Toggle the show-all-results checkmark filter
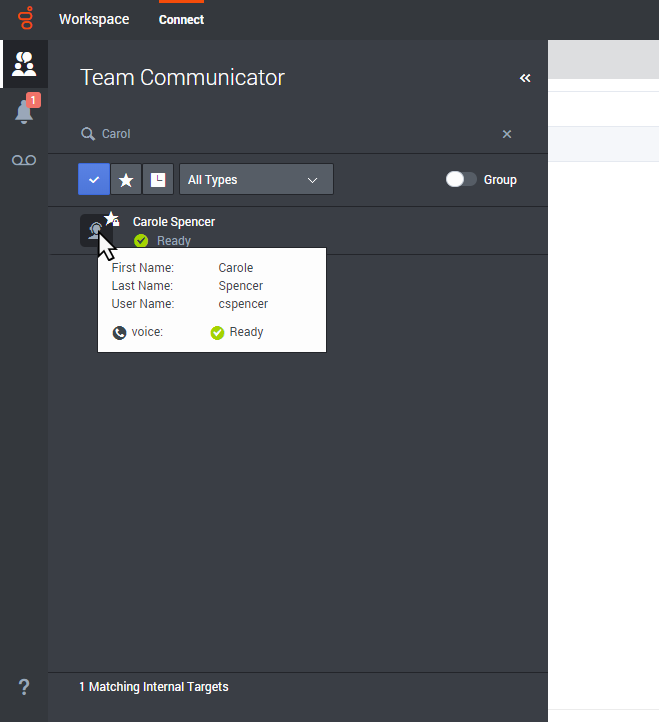The image size is (659, 722). [x=94, y=180]
